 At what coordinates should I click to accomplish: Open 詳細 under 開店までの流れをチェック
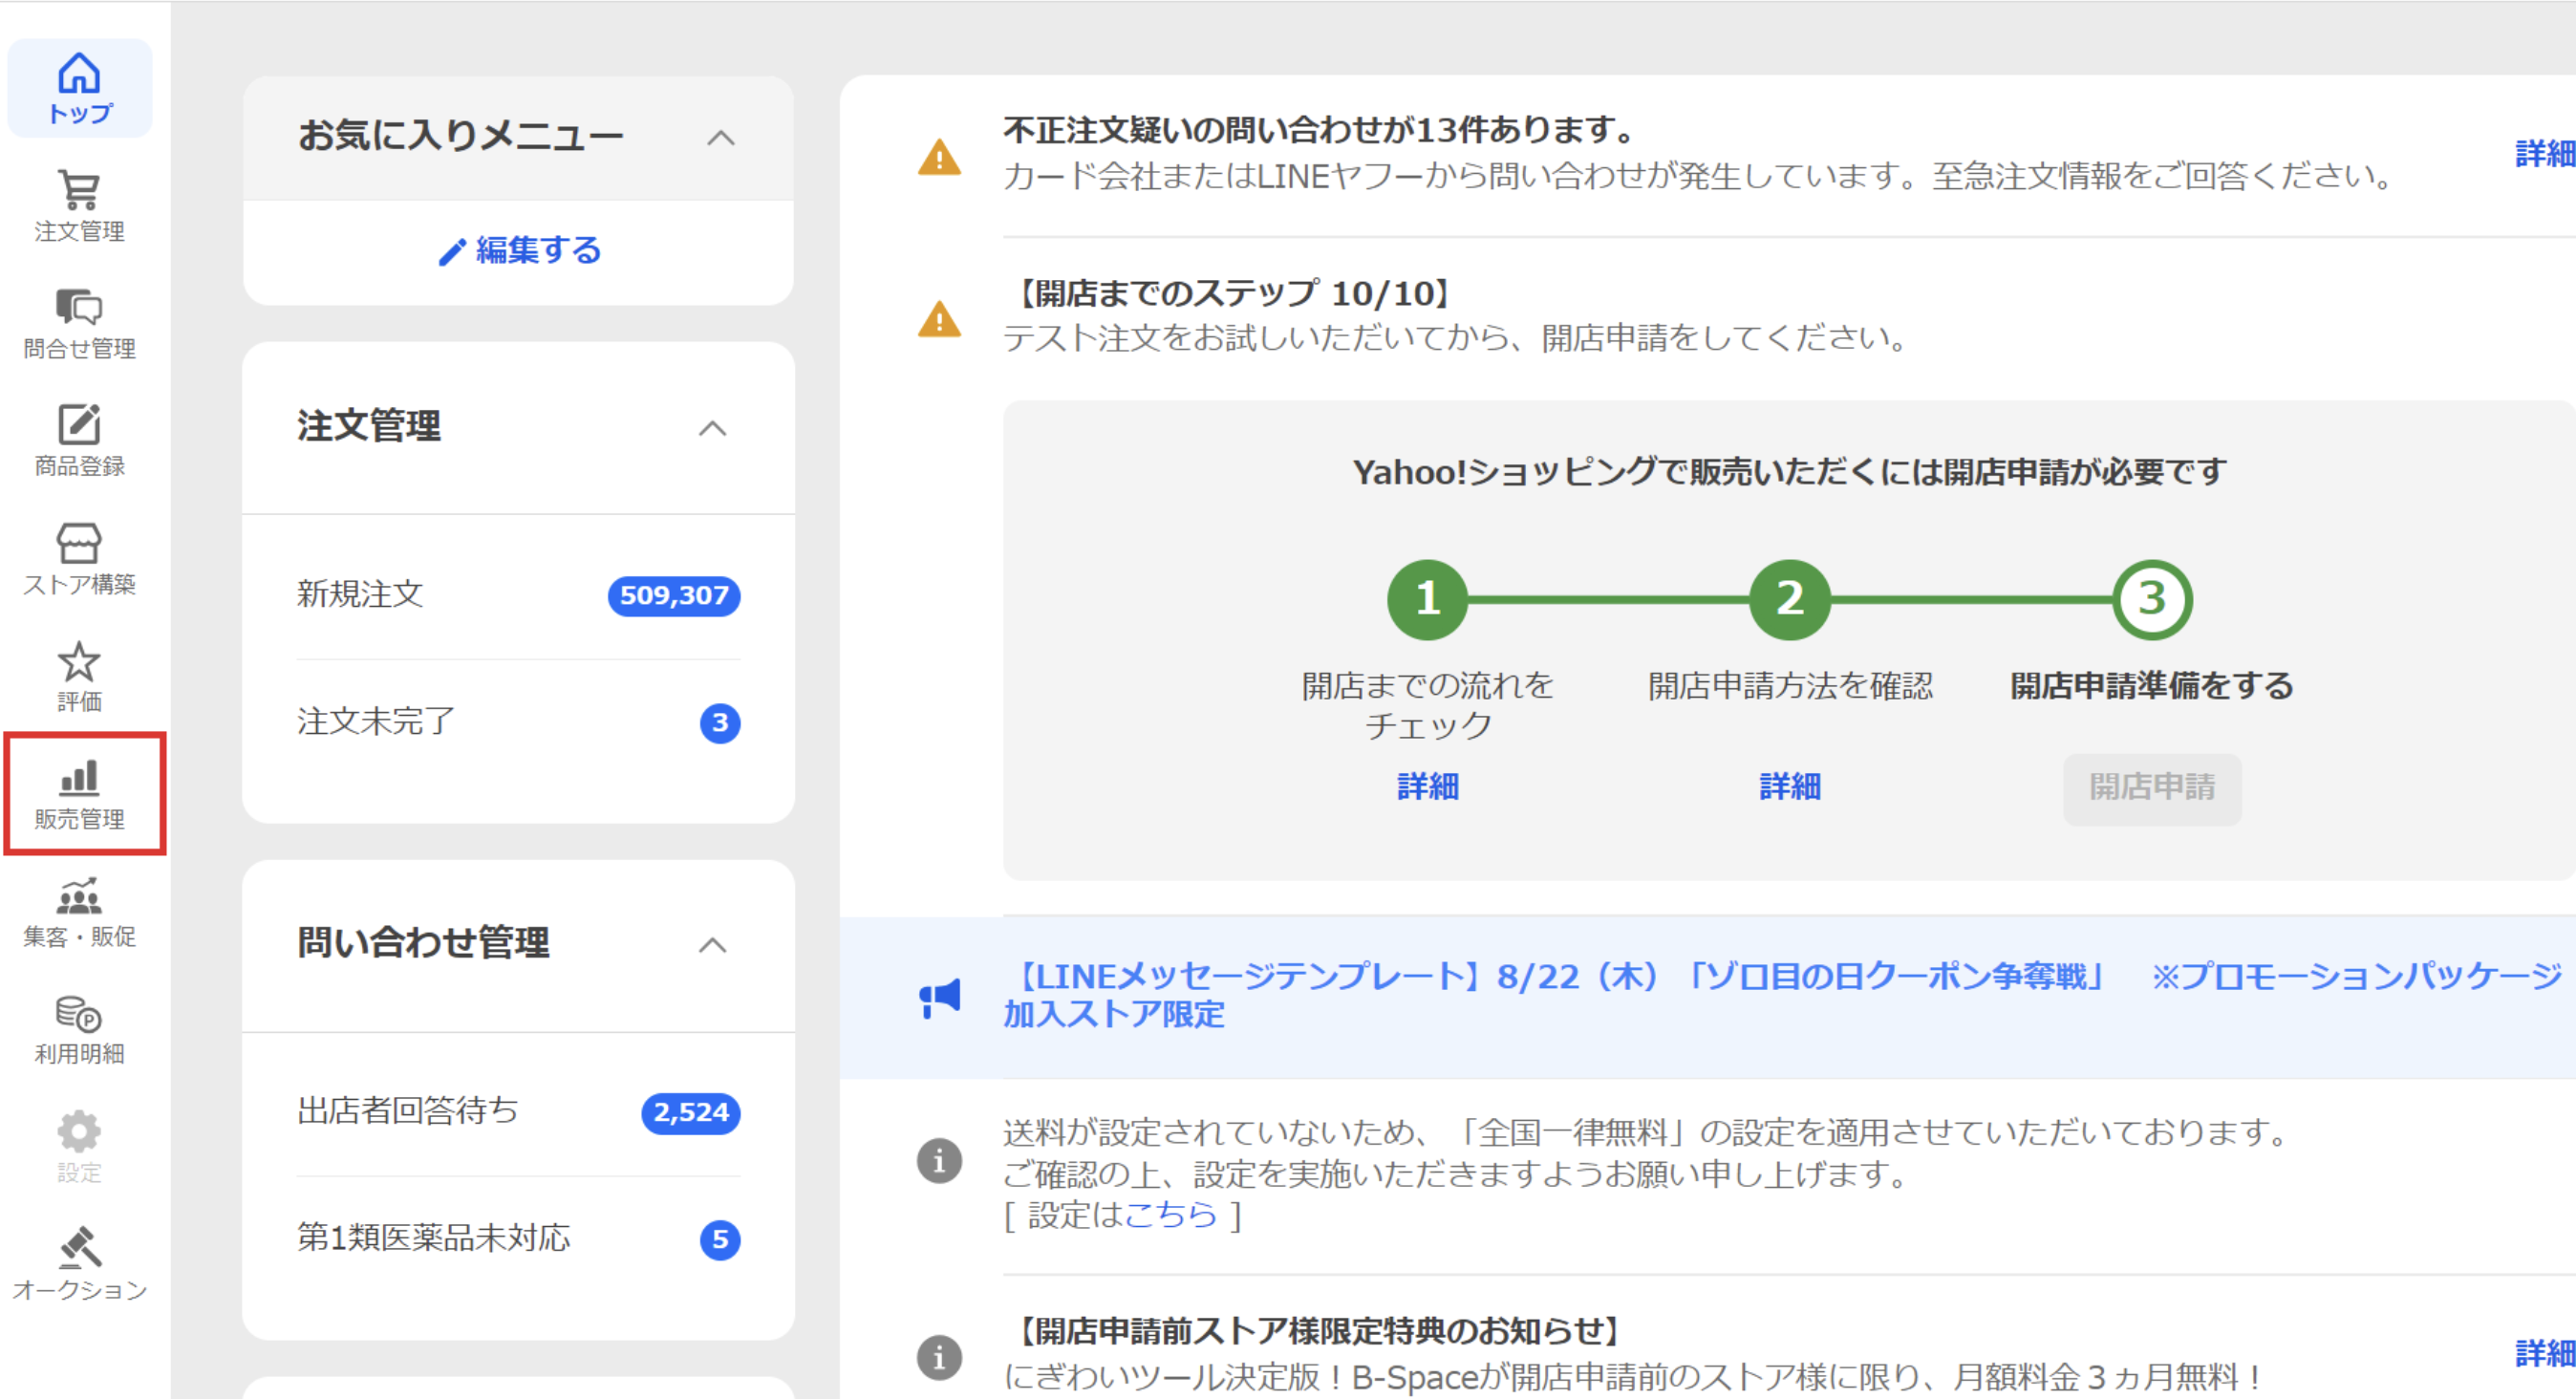click(x=1427, y=786)
